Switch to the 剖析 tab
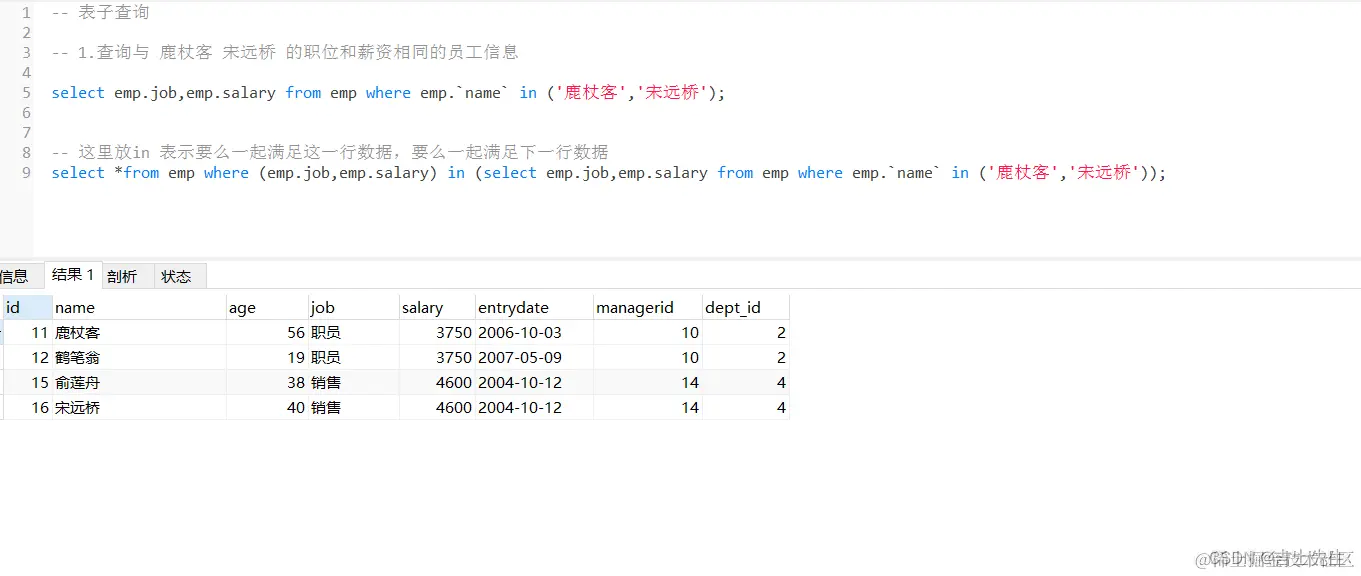Screen dimensions: 1361x576 pyautogui.click(x=124, y=275)
